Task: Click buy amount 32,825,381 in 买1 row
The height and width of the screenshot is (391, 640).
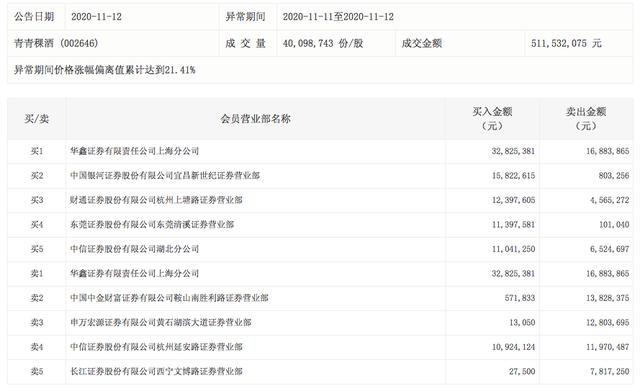Action: 513,151
